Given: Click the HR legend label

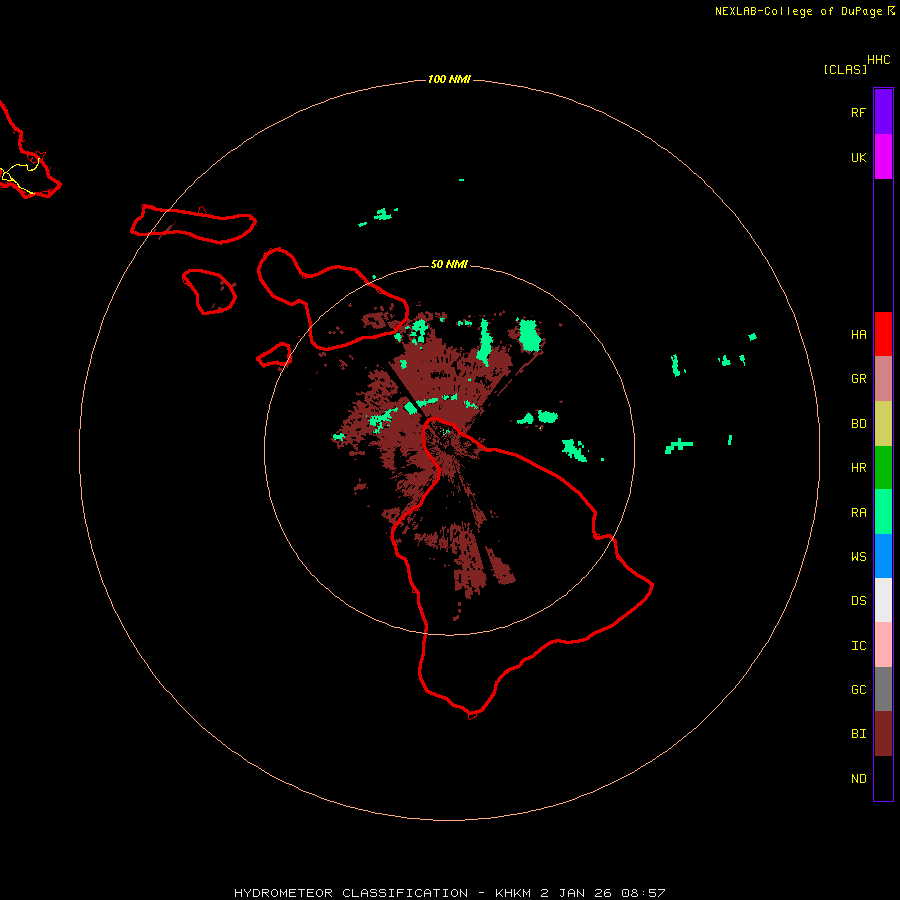Looking at the screenshot, I should [858, 468].
